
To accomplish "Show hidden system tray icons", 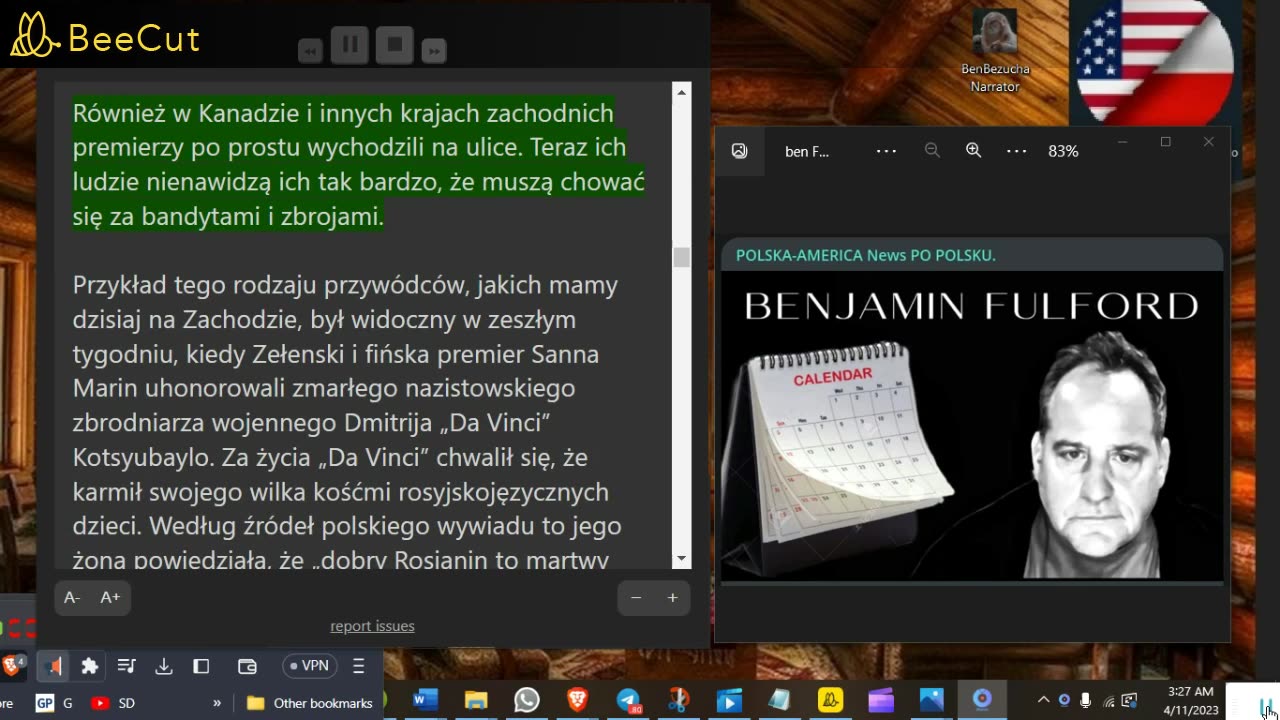I will click(x=1043, y=700).
